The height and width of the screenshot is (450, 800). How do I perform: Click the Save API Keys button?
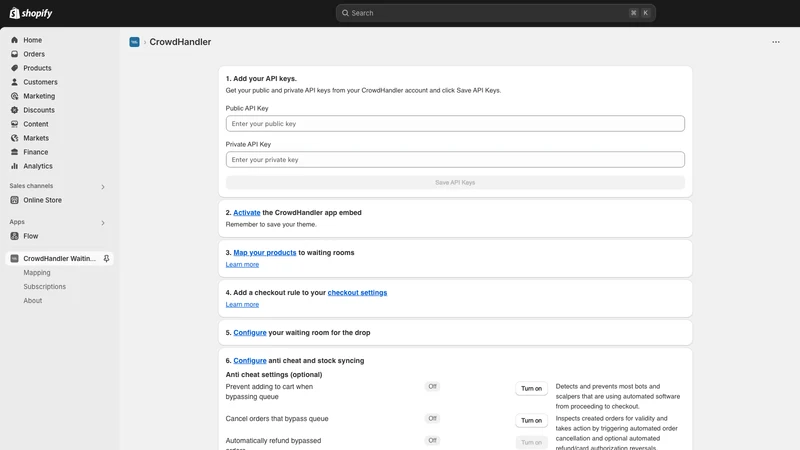coord(455,183)
